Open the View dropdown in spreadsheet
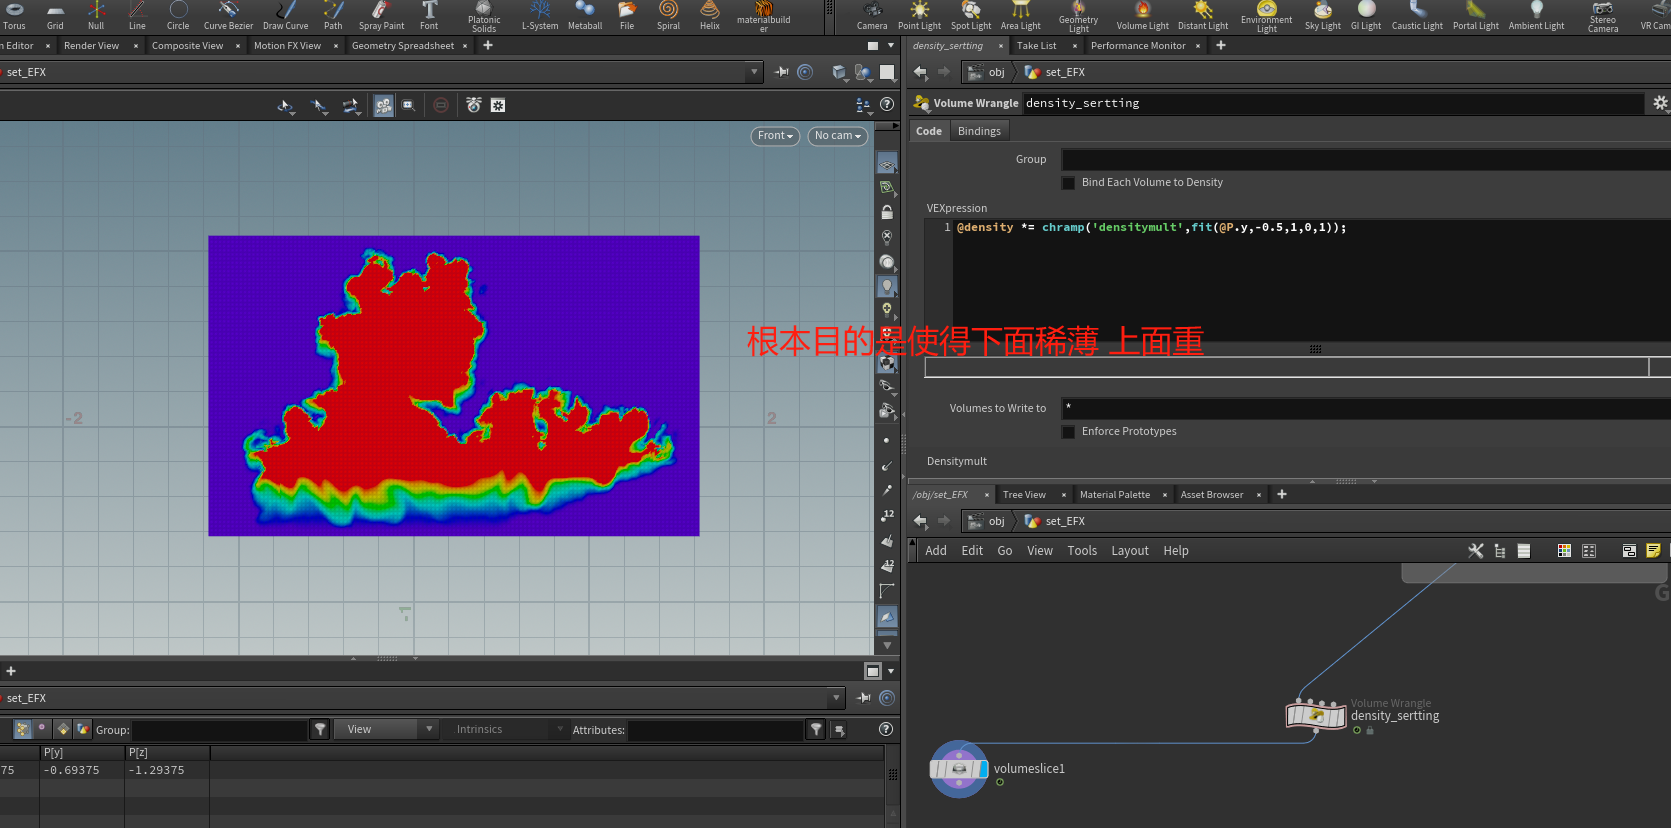 (385, 730)
